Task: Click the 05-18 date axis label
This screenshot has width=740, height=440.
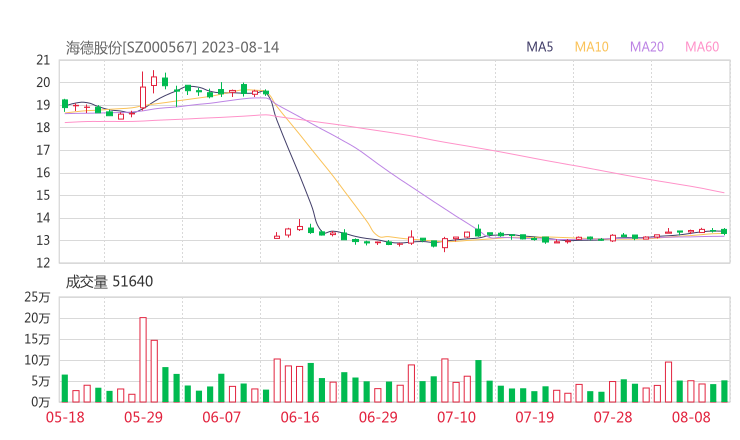Action: pyautogui.click(x=65, y=417)
